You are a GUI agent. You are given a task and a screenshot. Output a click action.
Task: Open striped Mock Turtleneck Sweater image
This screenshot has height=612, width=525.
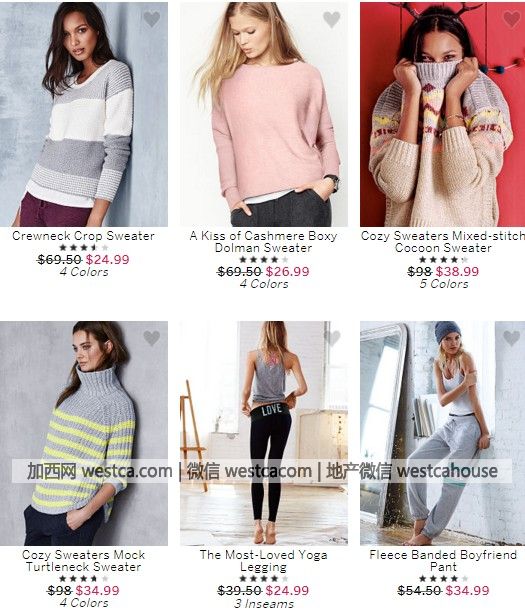click(84, 433)
